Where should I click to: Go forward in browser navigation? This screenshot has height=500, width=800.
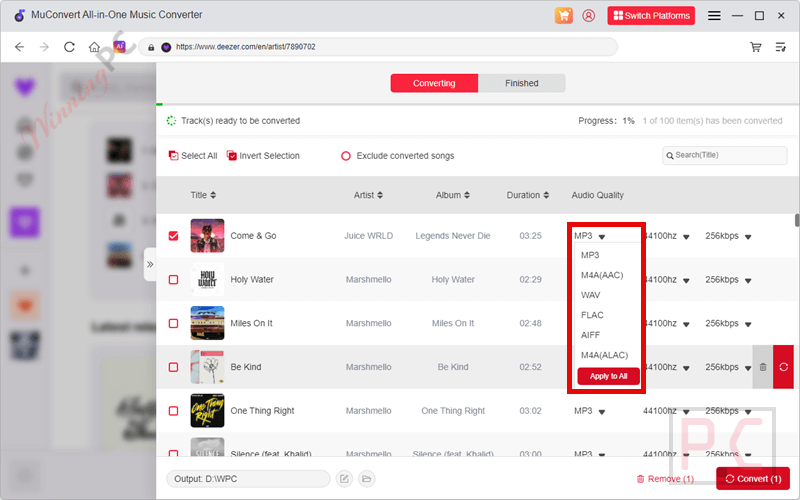(x=44, y=47)
